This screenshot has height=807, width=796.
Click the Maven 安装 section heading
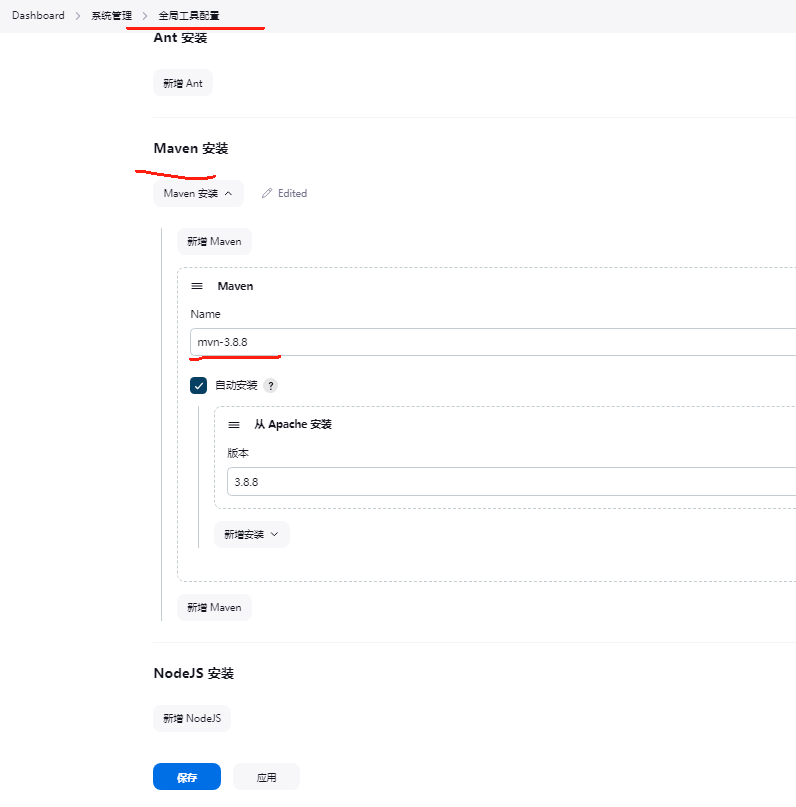click(191, 148)
